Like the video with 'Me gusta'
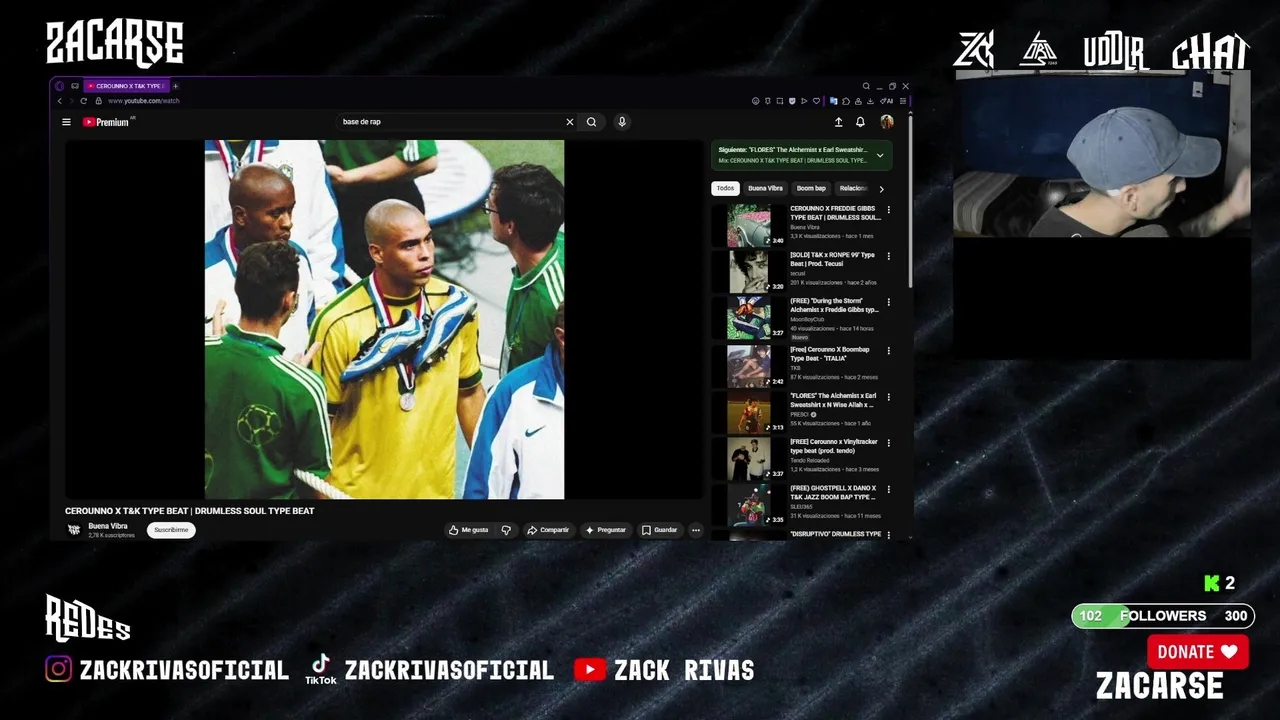 click(468, 530)
